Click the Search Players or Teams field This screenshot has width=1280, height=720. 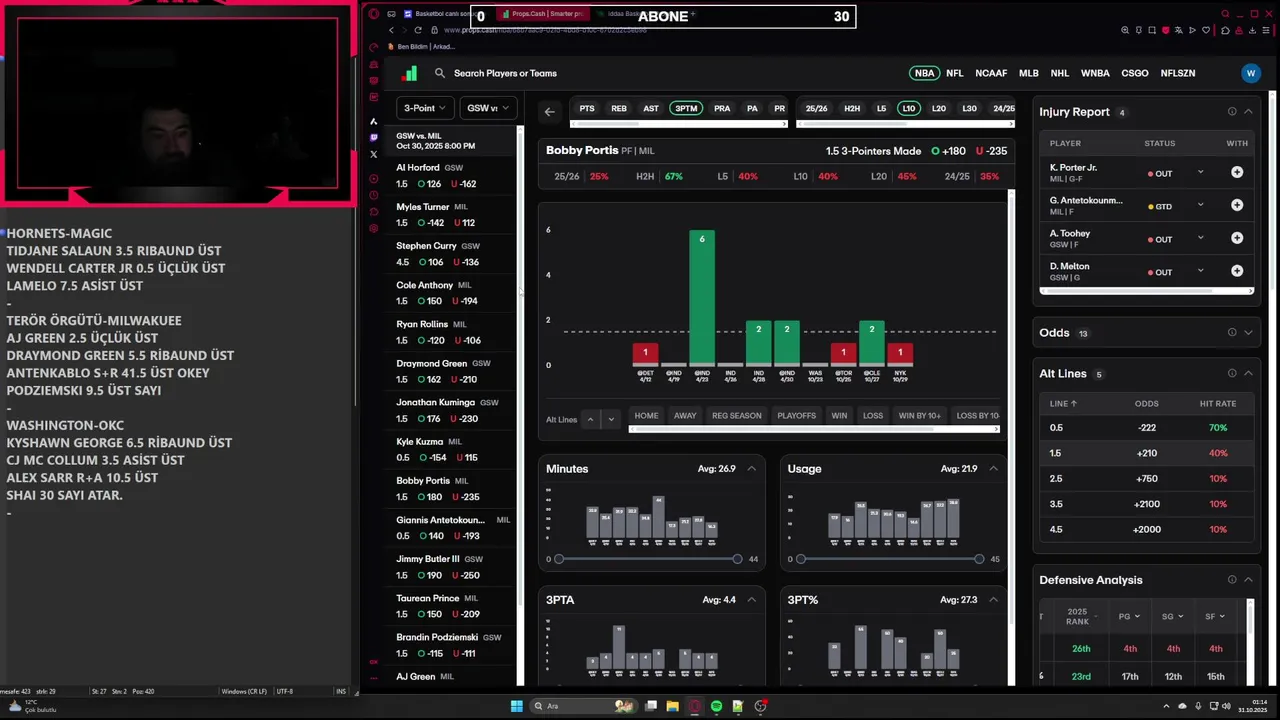[505, 73]
